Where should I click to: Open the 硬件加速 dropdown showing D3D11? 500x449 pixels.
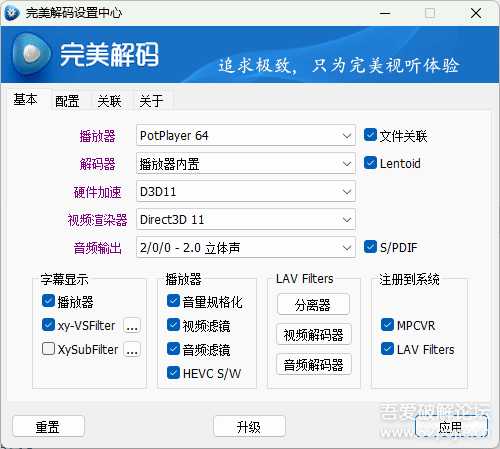point(246,191)
